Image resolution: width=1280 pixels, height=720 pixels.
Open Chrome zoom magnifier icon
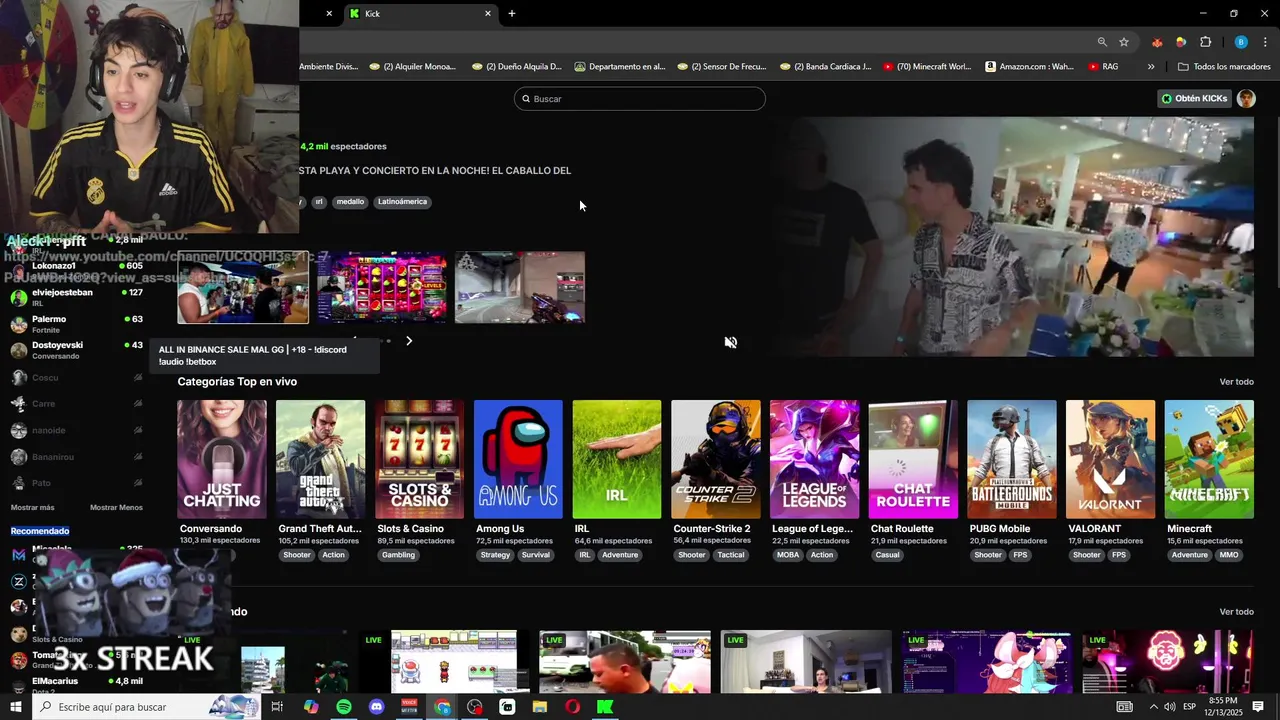[x=1102, y=42]
